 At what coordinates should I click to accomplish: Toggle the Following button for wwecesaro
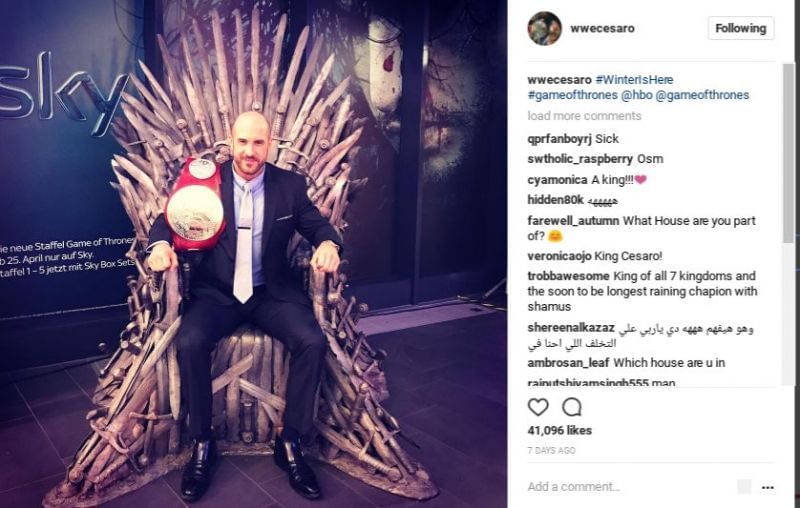(741, 29)
